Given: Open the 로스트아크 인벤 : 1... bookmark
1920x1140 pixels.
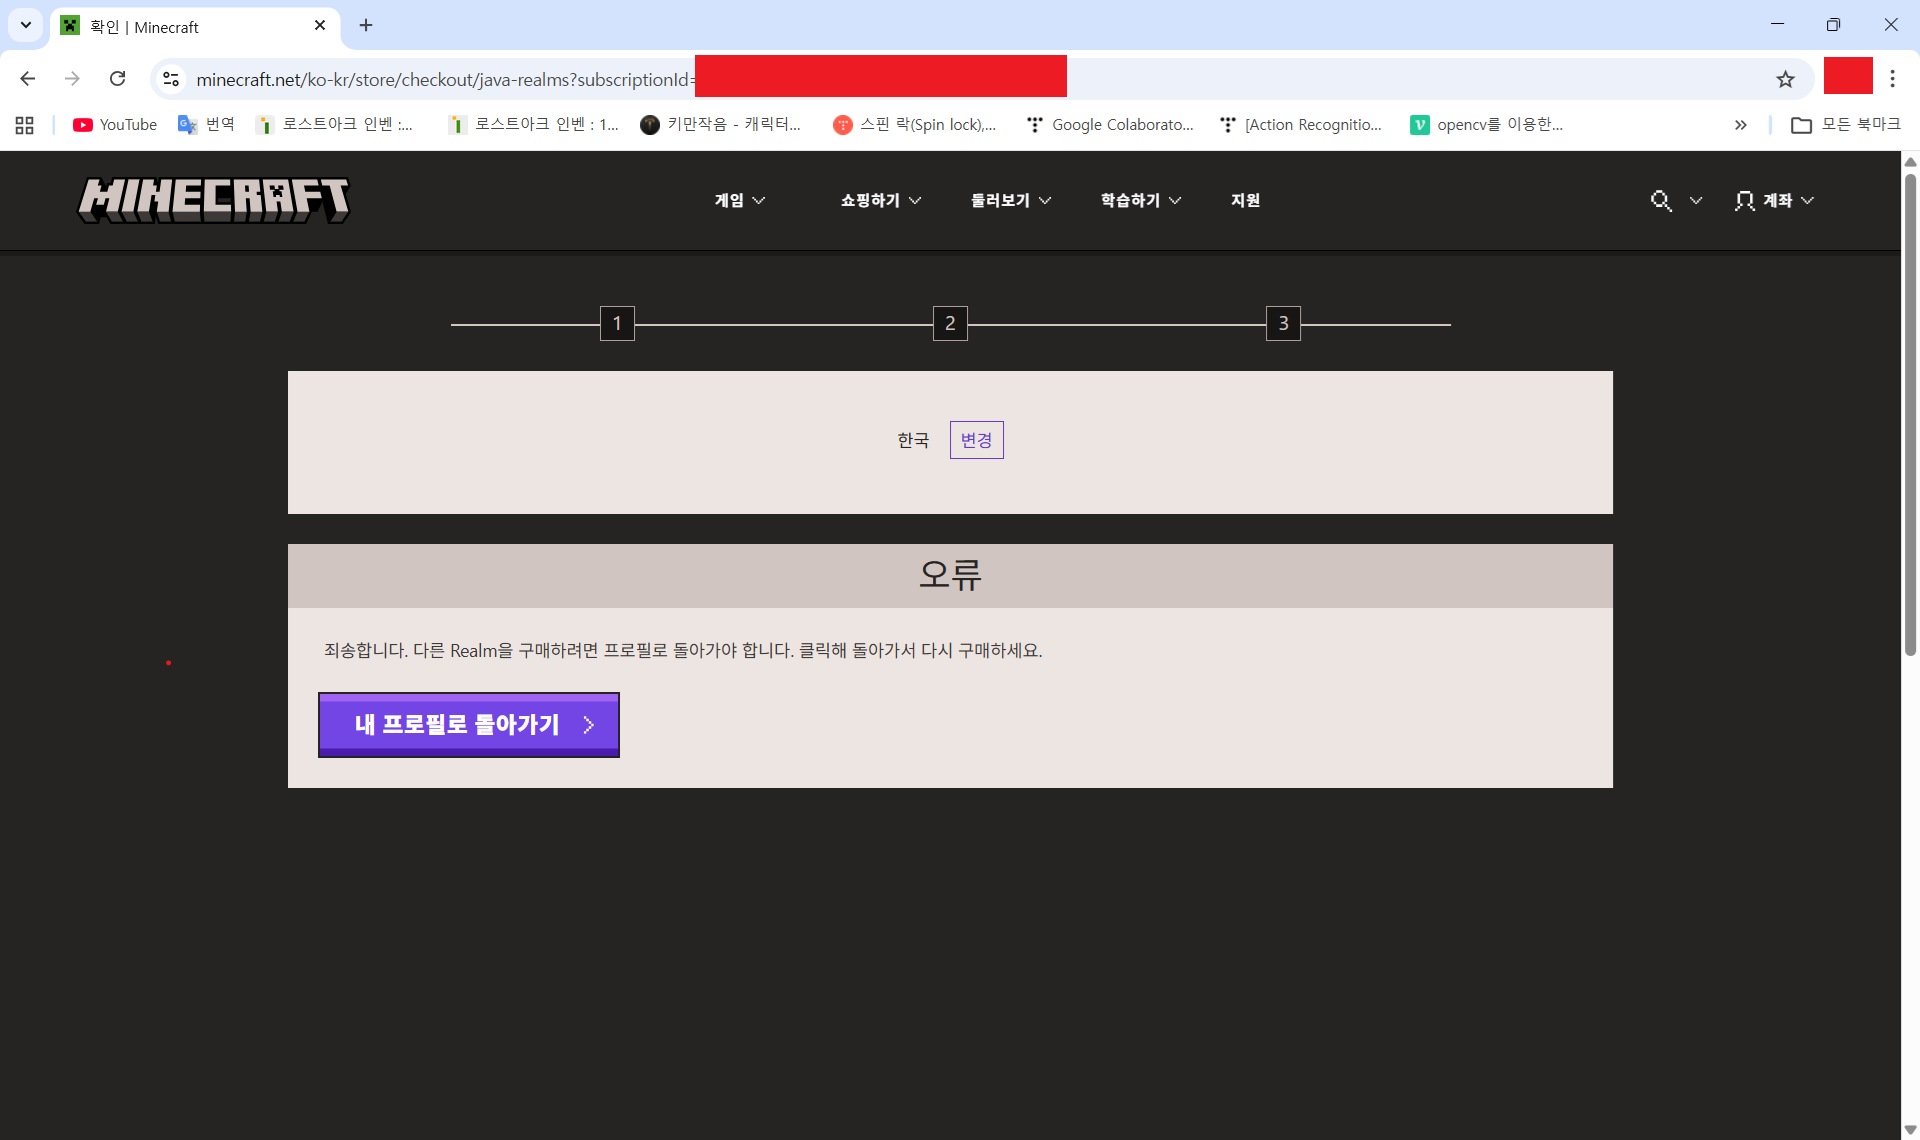Looking at the screenshot, I should point(534,125).
